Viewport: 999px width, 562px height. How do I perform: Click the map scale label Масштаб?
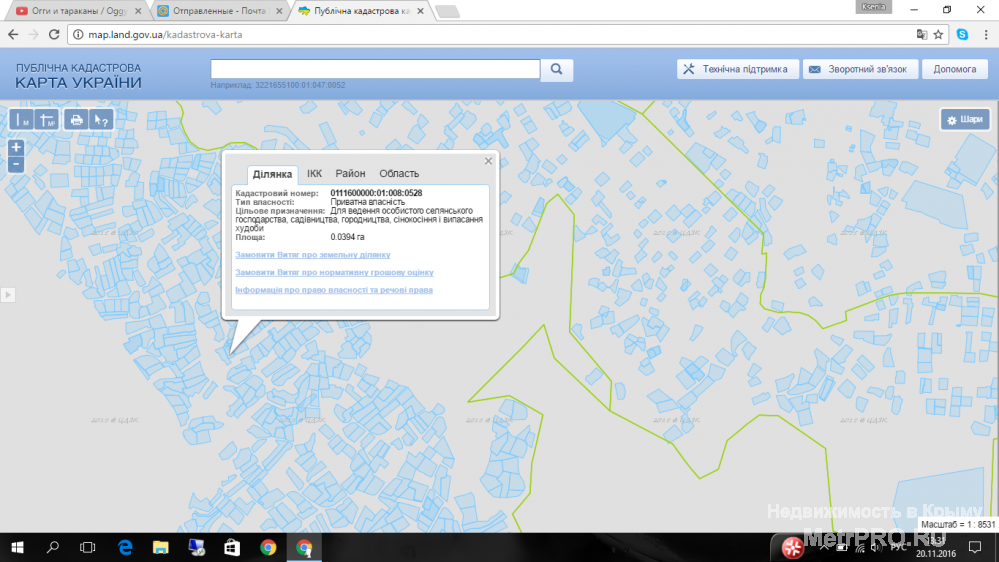pyautogui.click(x=958, y=524)
